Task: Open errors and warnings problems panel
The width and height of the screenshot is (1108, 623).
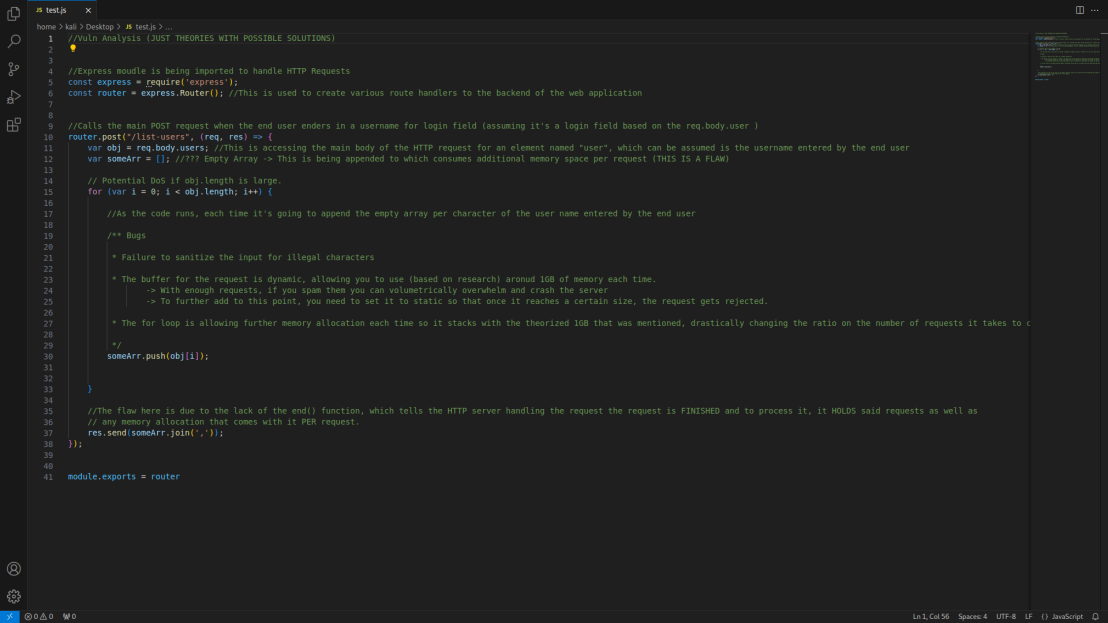Action: [x=39, y=617]
